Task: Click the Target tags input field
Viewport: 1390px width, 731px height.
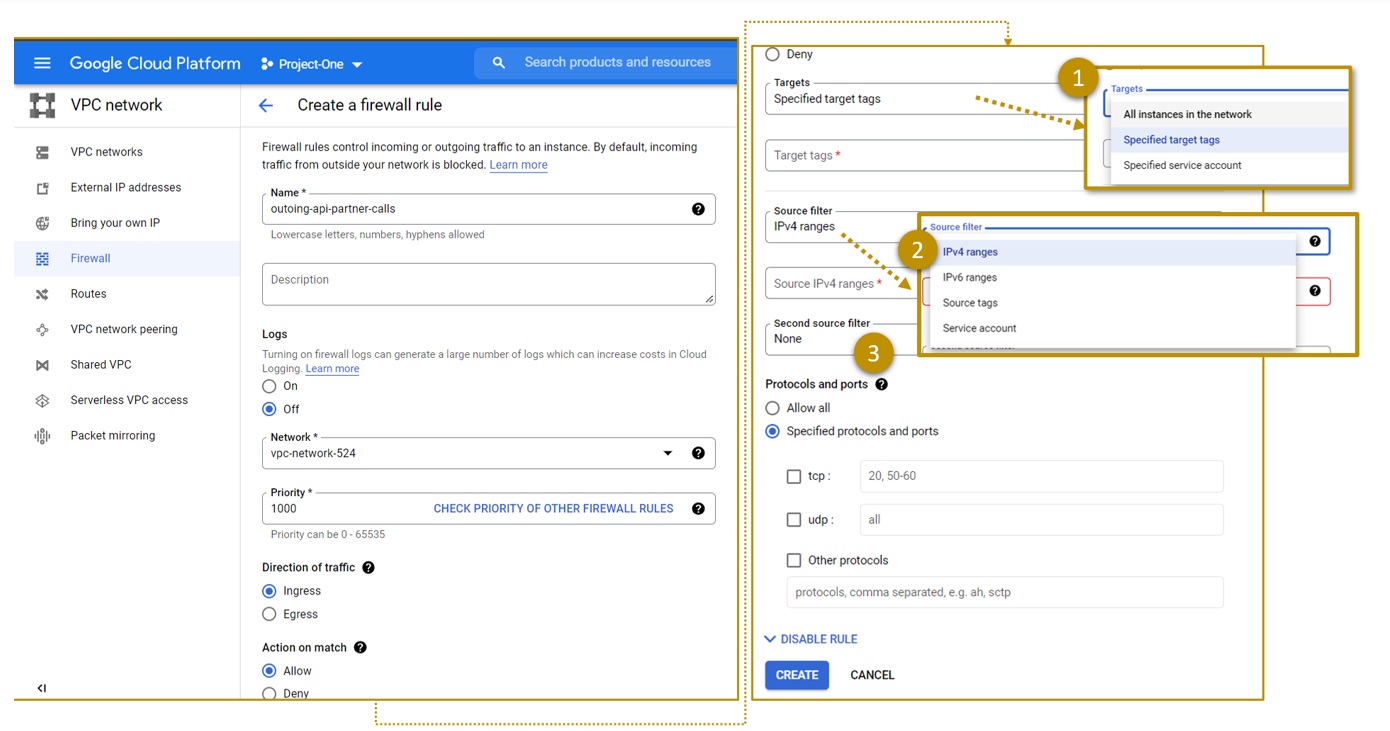Action: click(925, 156)
